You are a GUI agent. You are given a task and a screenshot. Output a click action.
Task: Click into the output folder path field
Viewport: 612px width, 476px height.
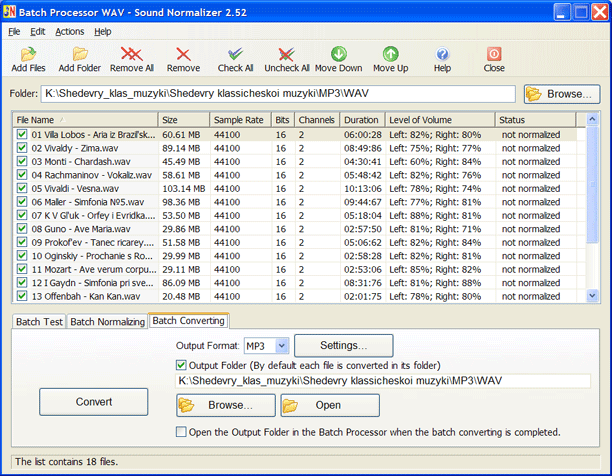382,381
